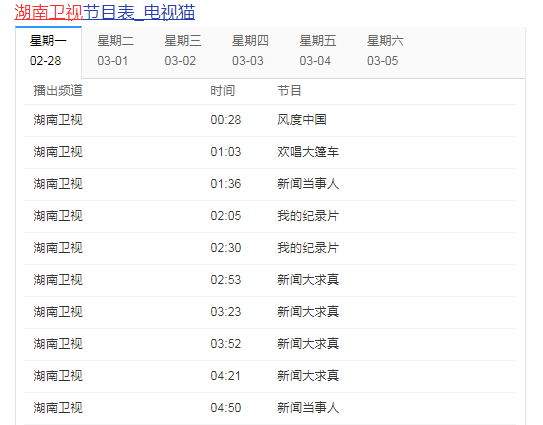View the 星期六 03-05 schedule tab
The height and width of the screenshot is (425, 543).
tap(385, 51)
